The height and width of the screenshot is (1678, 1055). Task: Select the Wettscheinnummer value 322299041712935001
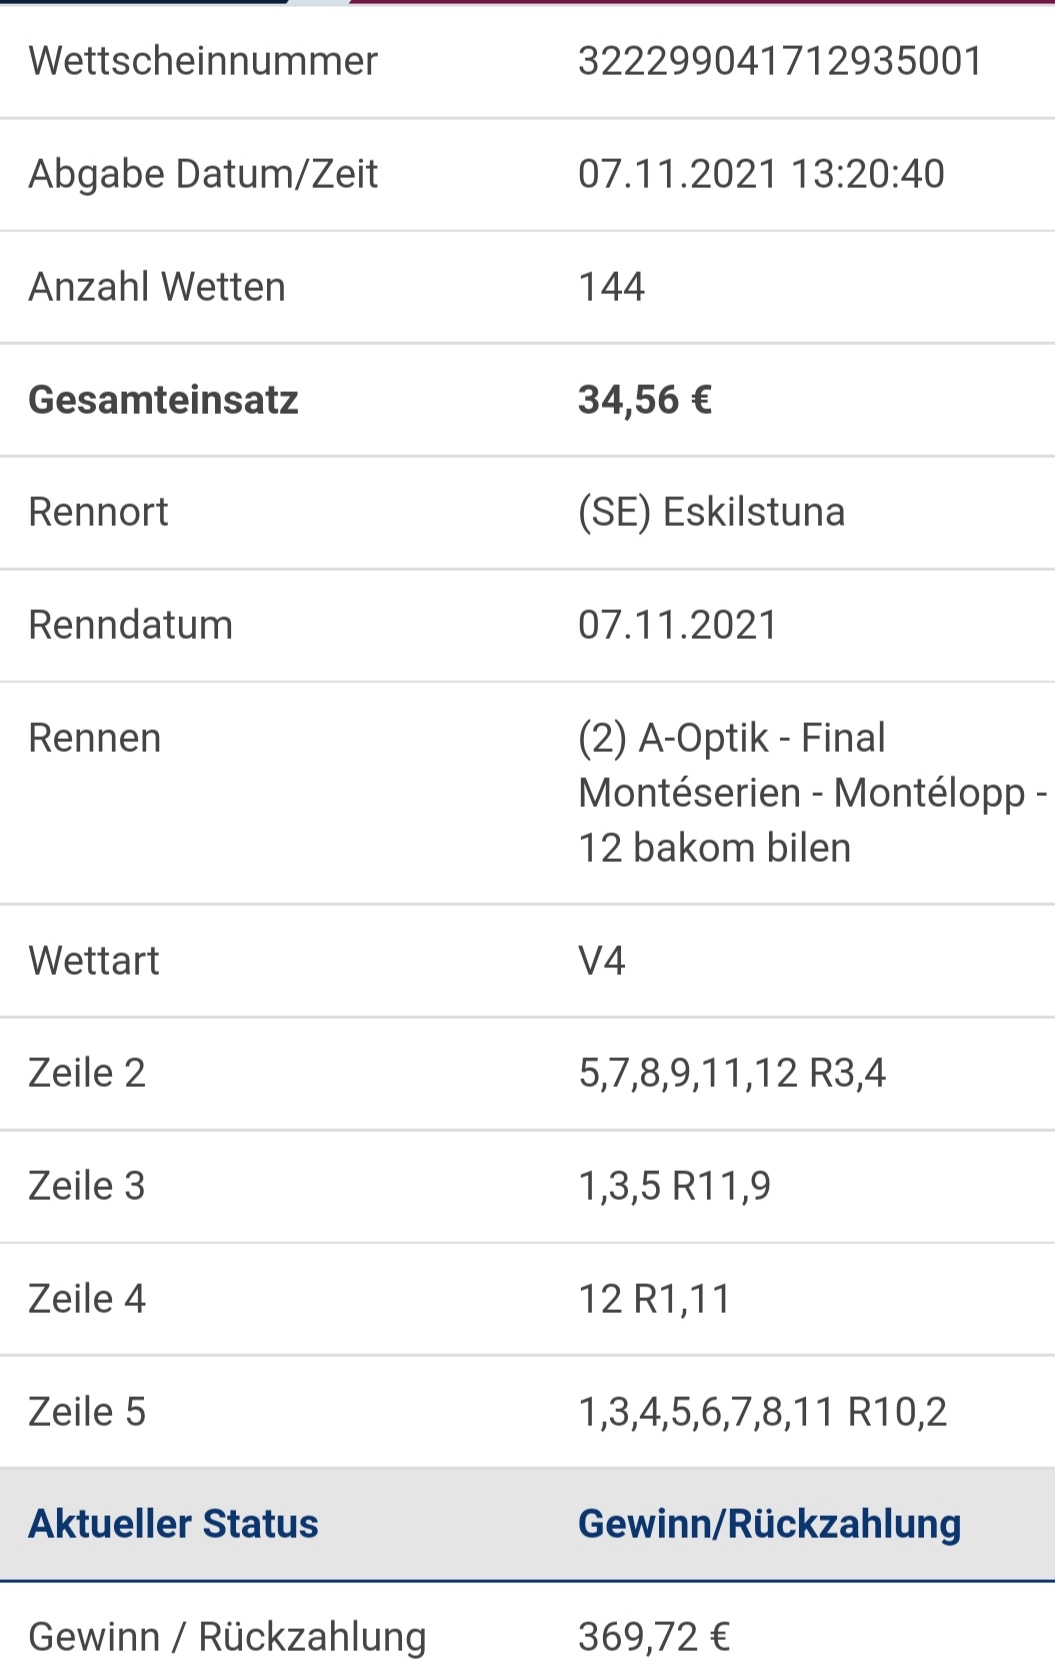pyautogui.click(x=780, y=61)
